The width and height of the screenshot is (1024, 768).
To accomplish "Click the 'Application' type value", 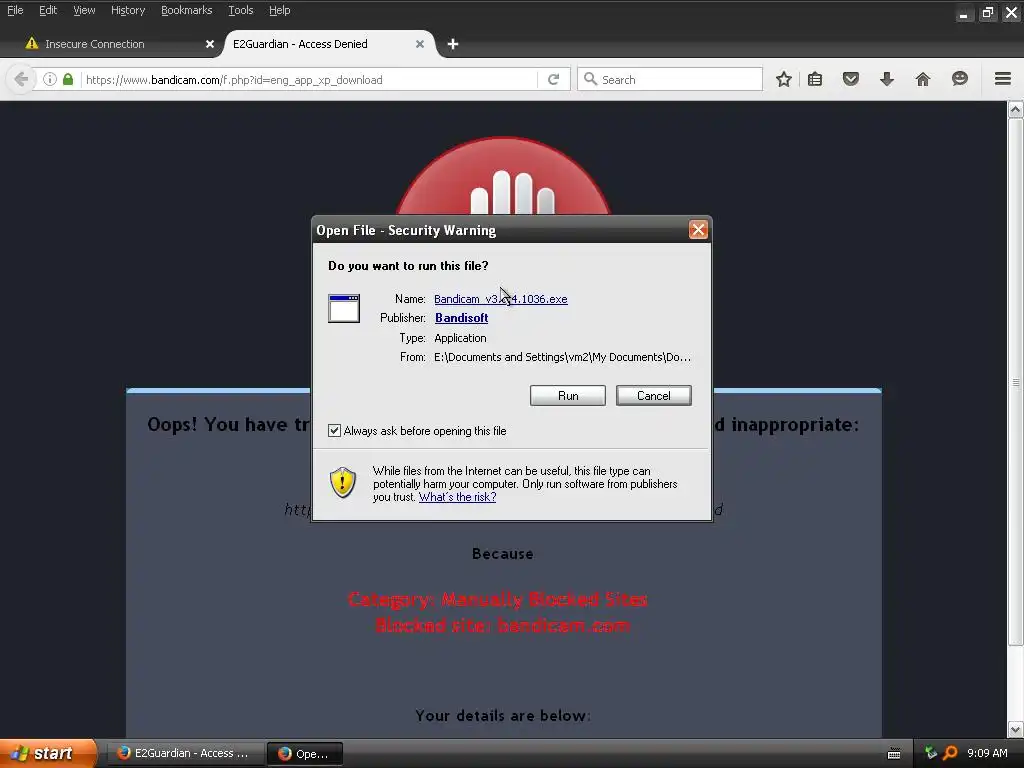I will [460, 338].
